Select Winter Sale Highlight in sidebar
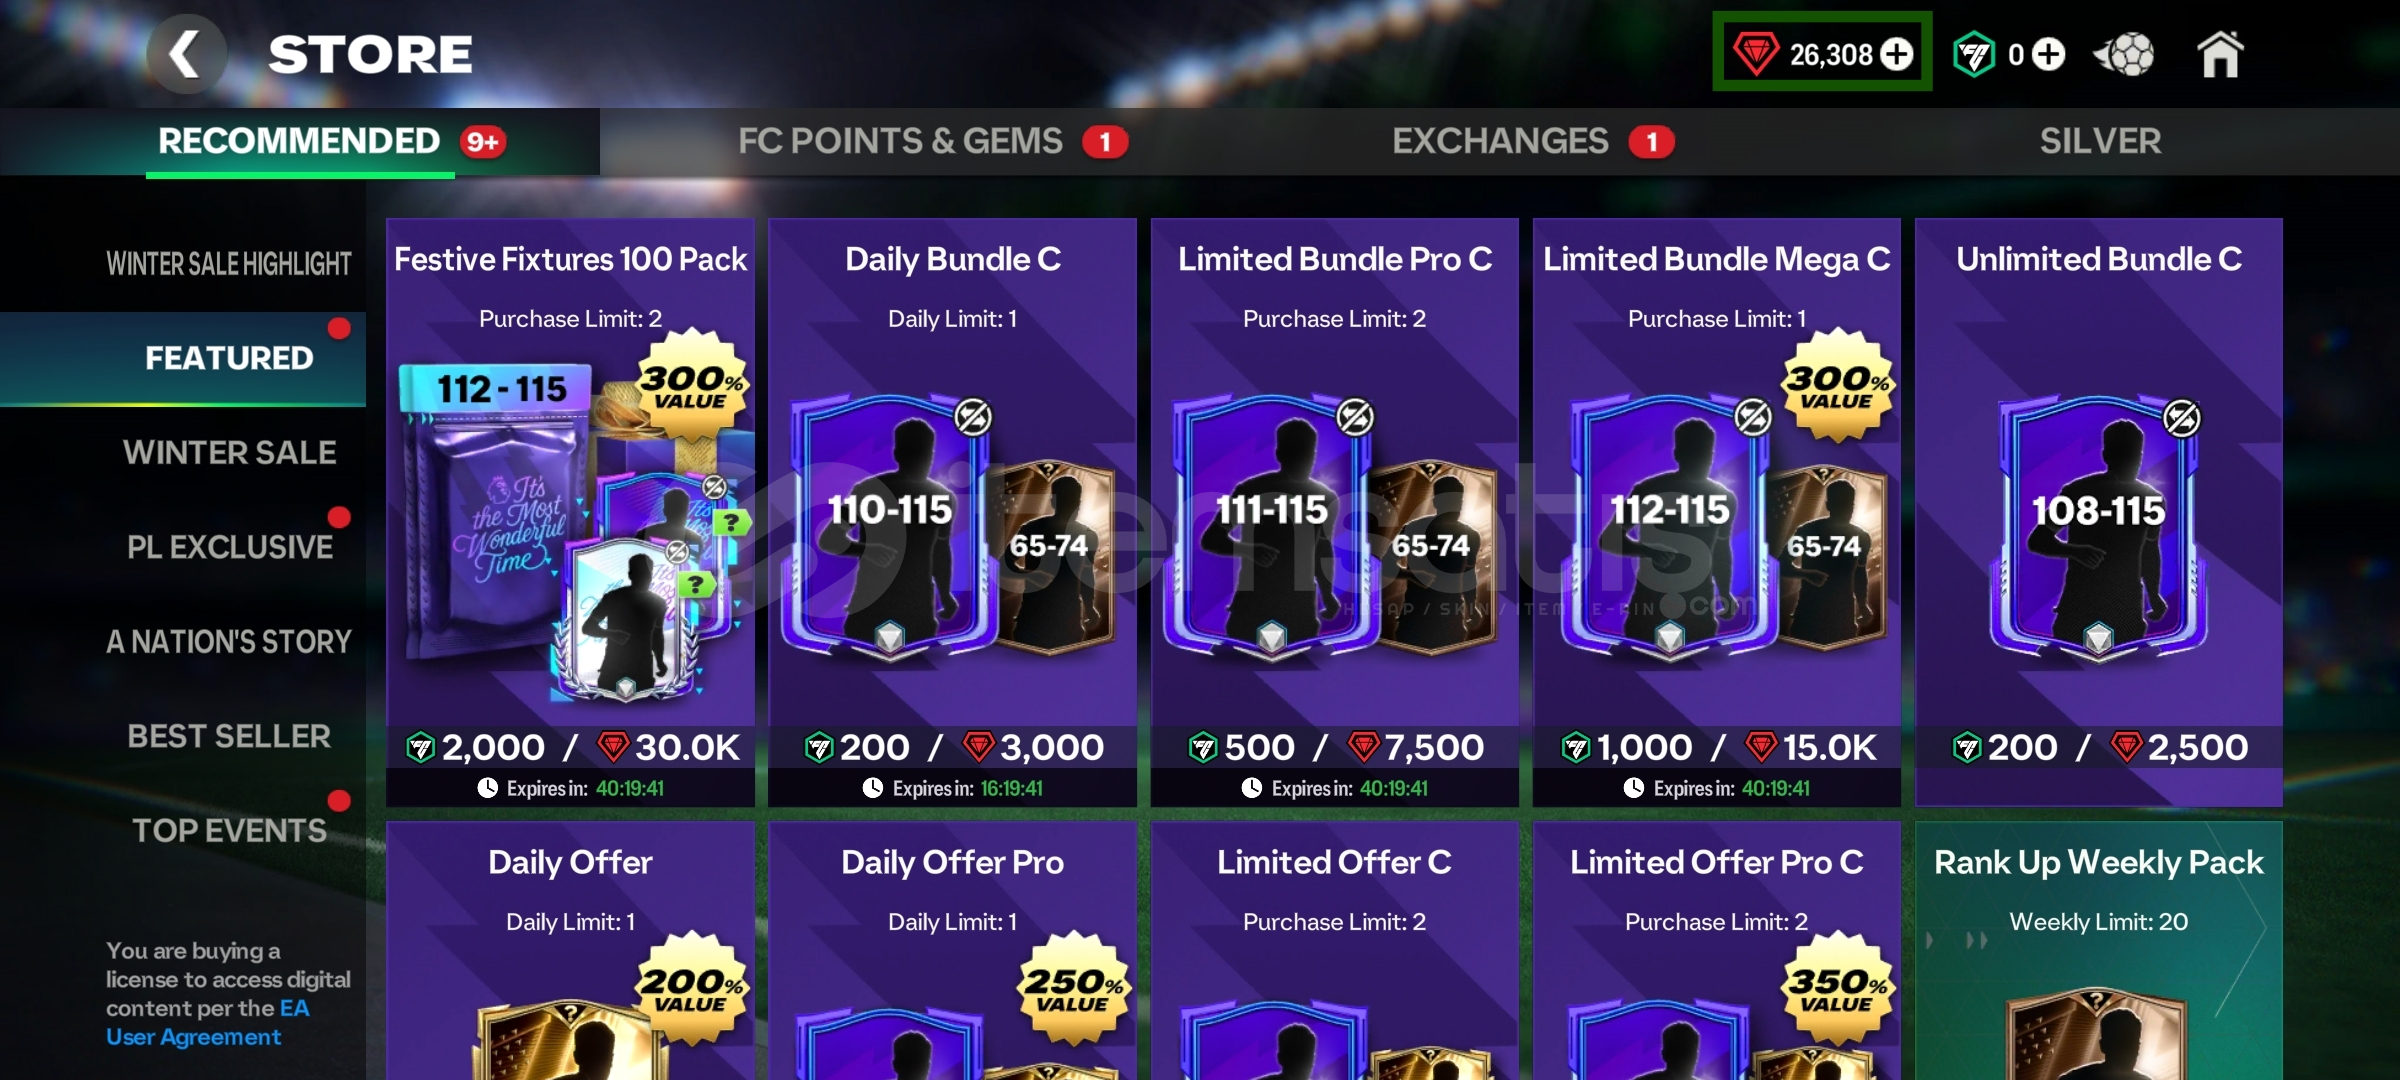This screenshot has width=2400, height=1080. pos(229,264)
